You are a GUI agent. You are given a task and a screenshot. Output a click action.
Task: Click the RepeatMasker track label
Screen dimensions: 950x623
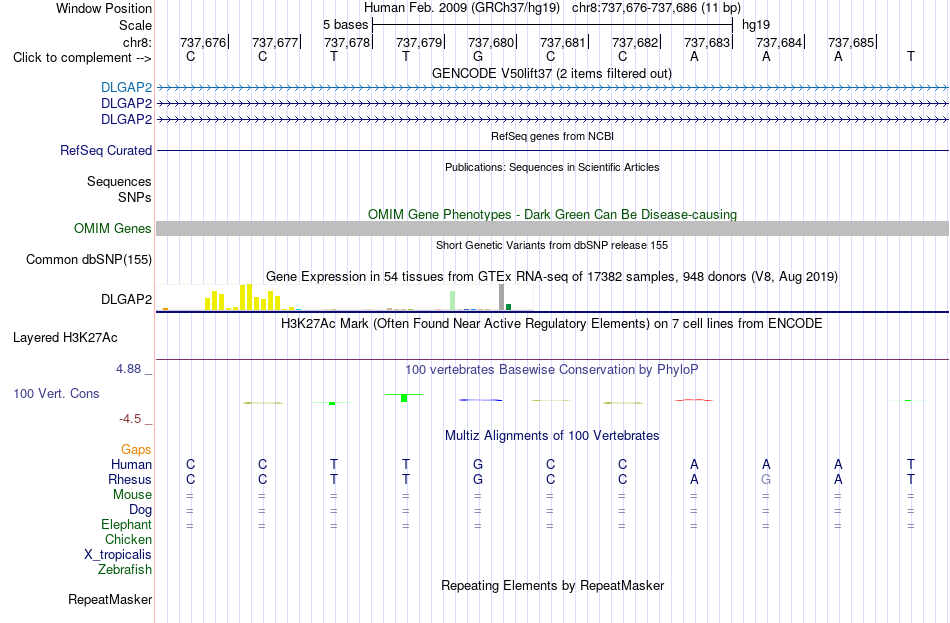tap(110, 599)
